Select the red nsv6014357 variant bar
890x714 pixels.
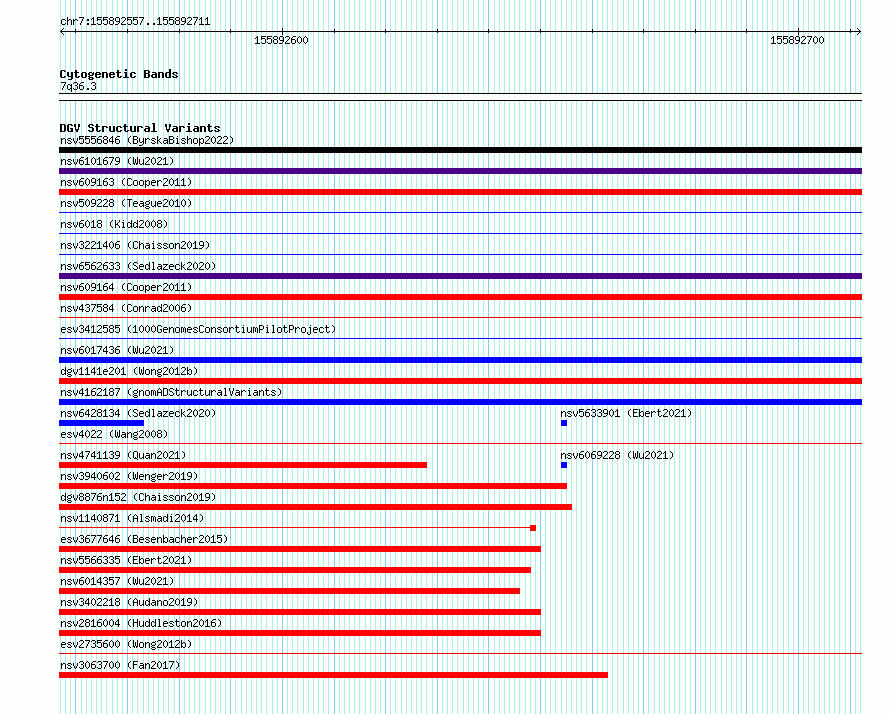point(289,591)
